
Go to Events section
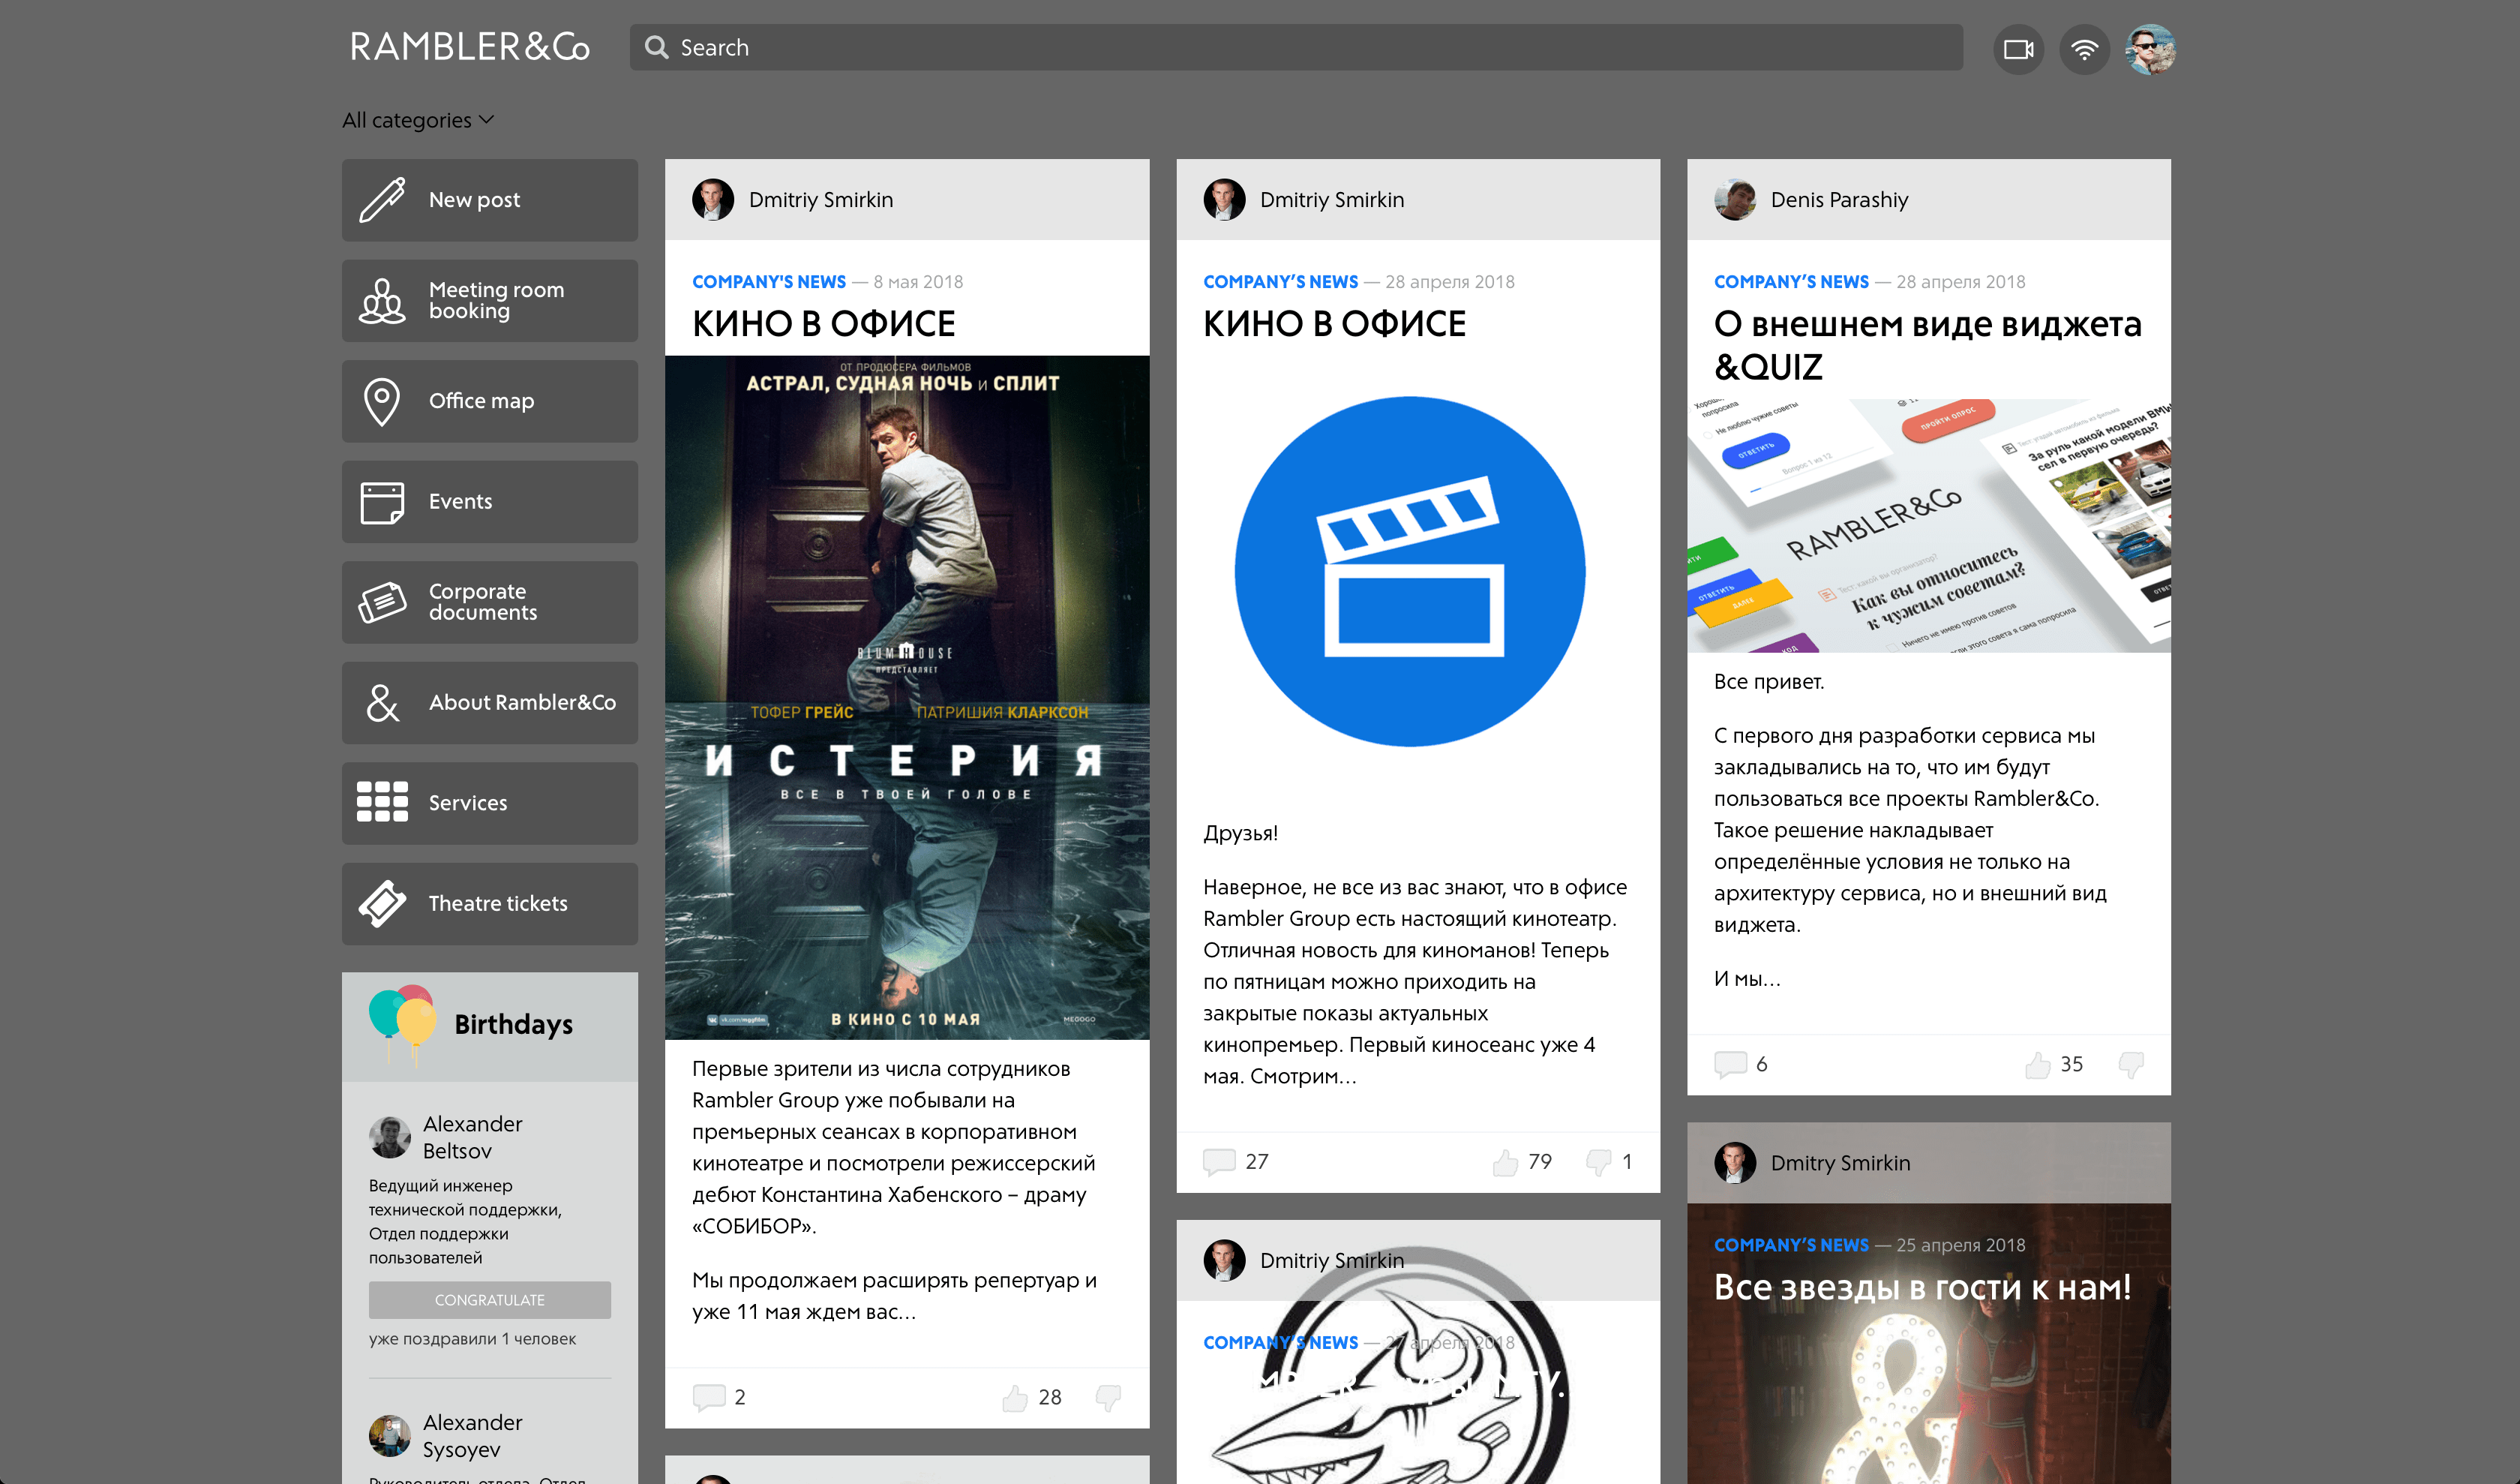pos(490,502)
